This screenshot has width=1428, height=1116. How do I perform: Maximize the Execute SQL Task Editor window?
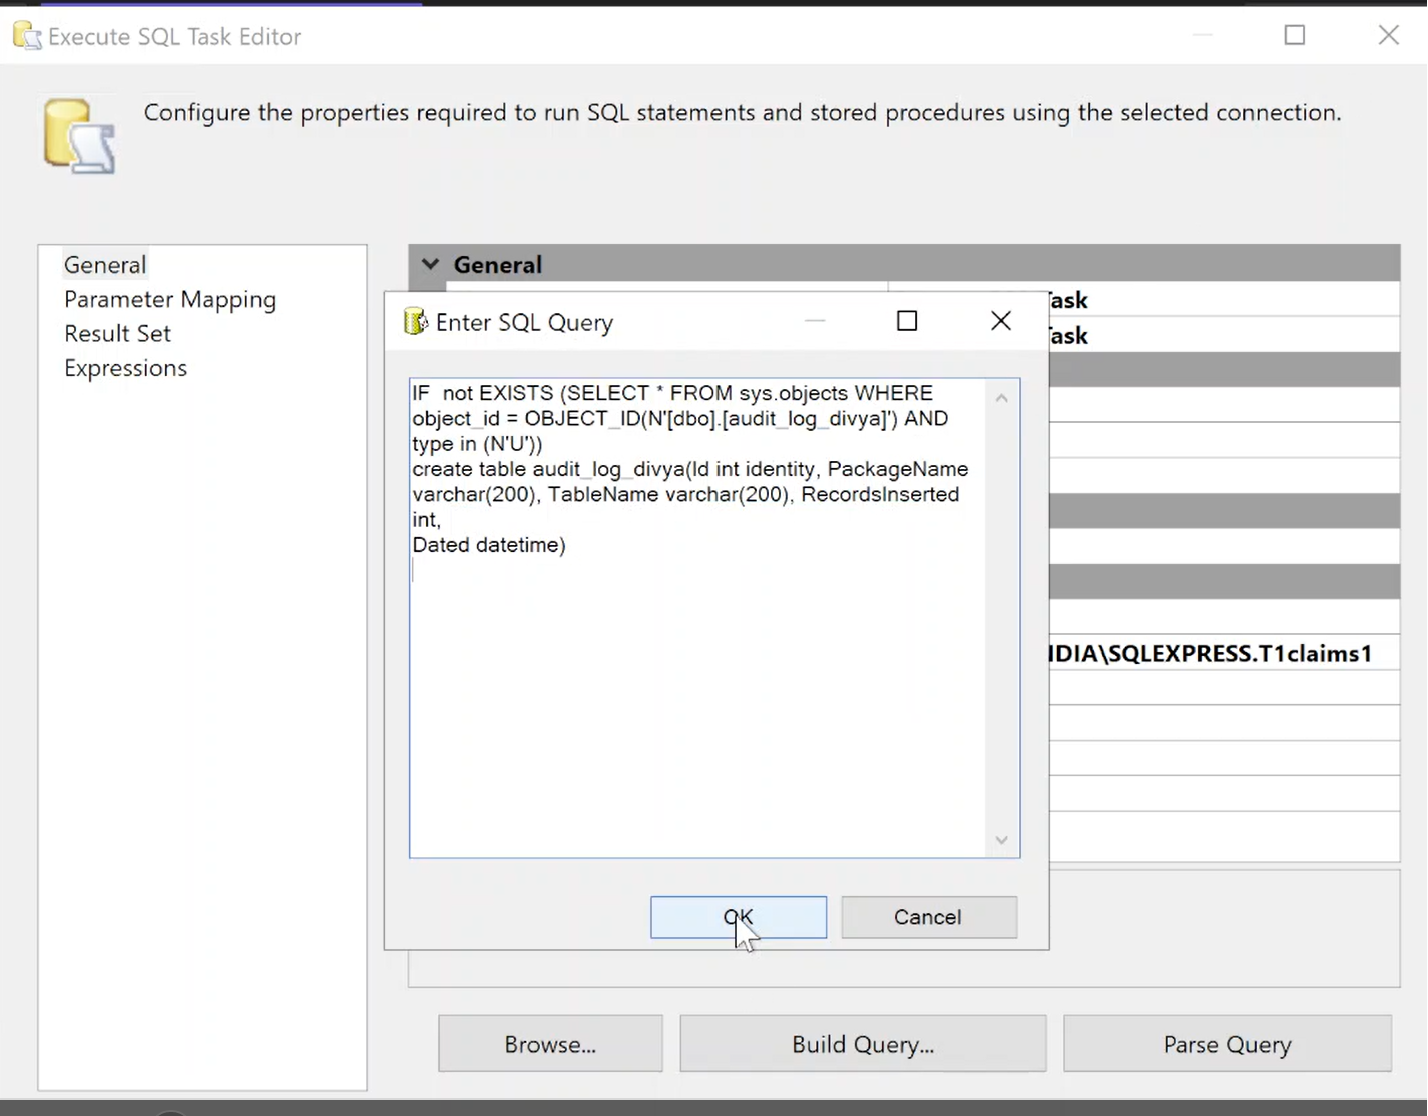(1295, 35)
